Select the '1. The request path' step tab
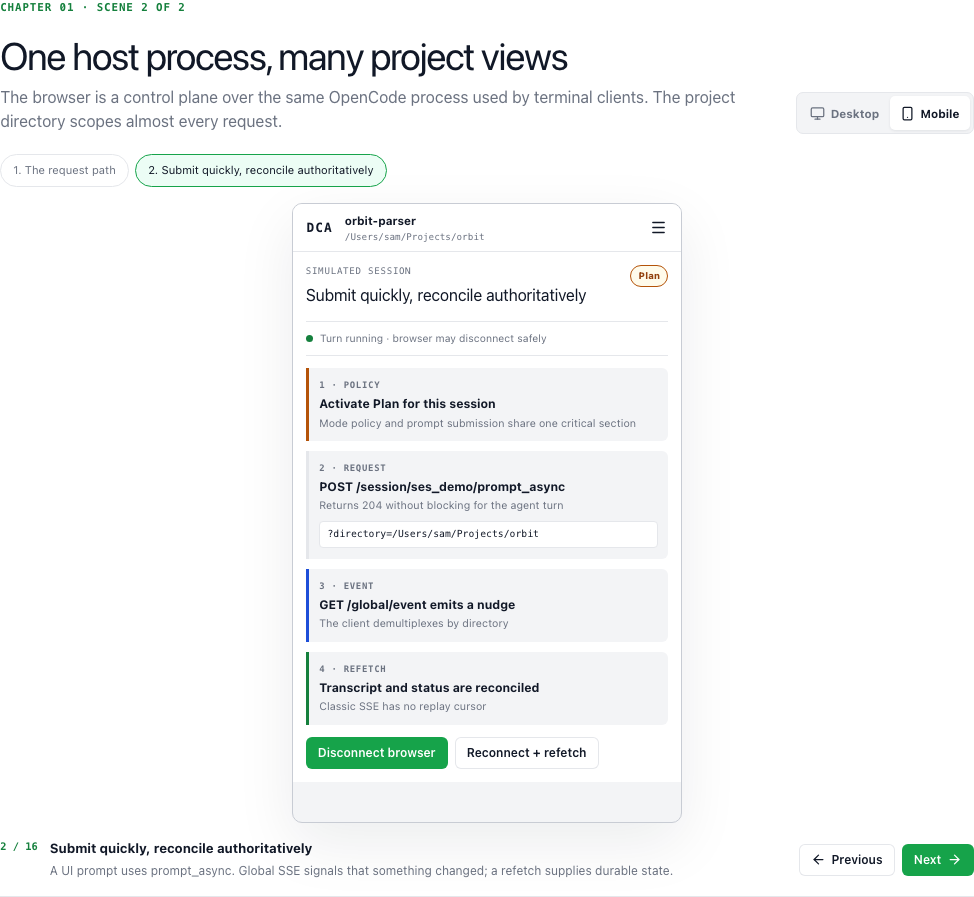Viewport: 974px width, 897px height. (65, 170)
